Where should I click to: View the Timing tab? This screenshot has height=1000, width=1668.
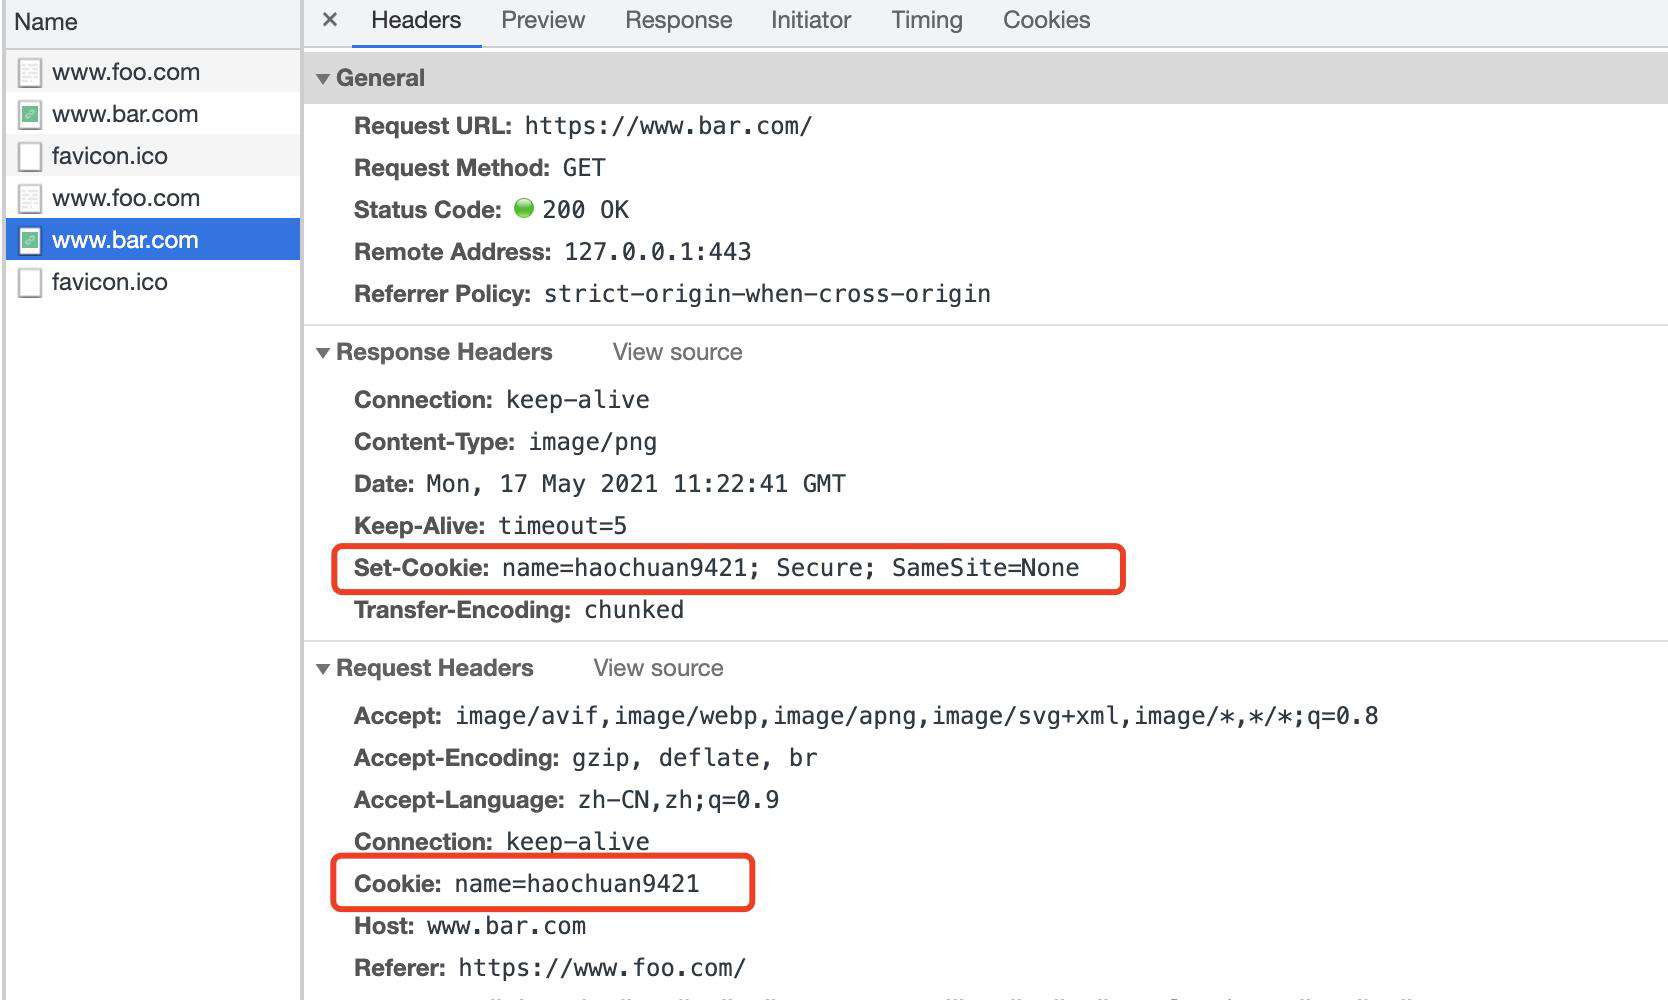[x=927, y=20]
